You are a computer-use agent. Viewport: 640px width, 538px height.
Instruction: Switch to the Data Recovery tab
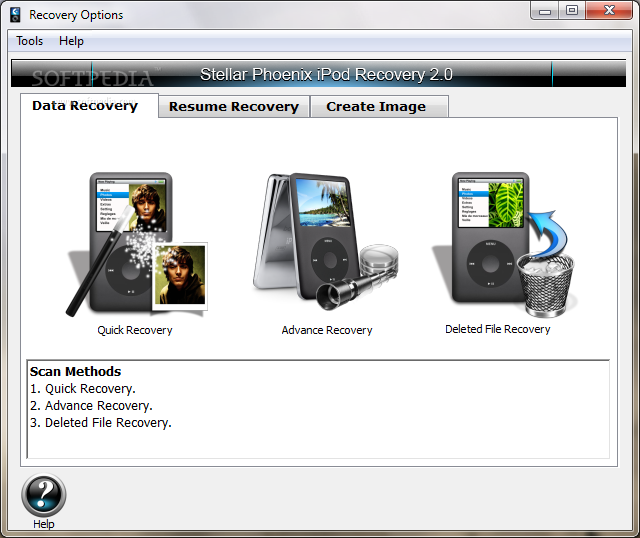point(89,106)
